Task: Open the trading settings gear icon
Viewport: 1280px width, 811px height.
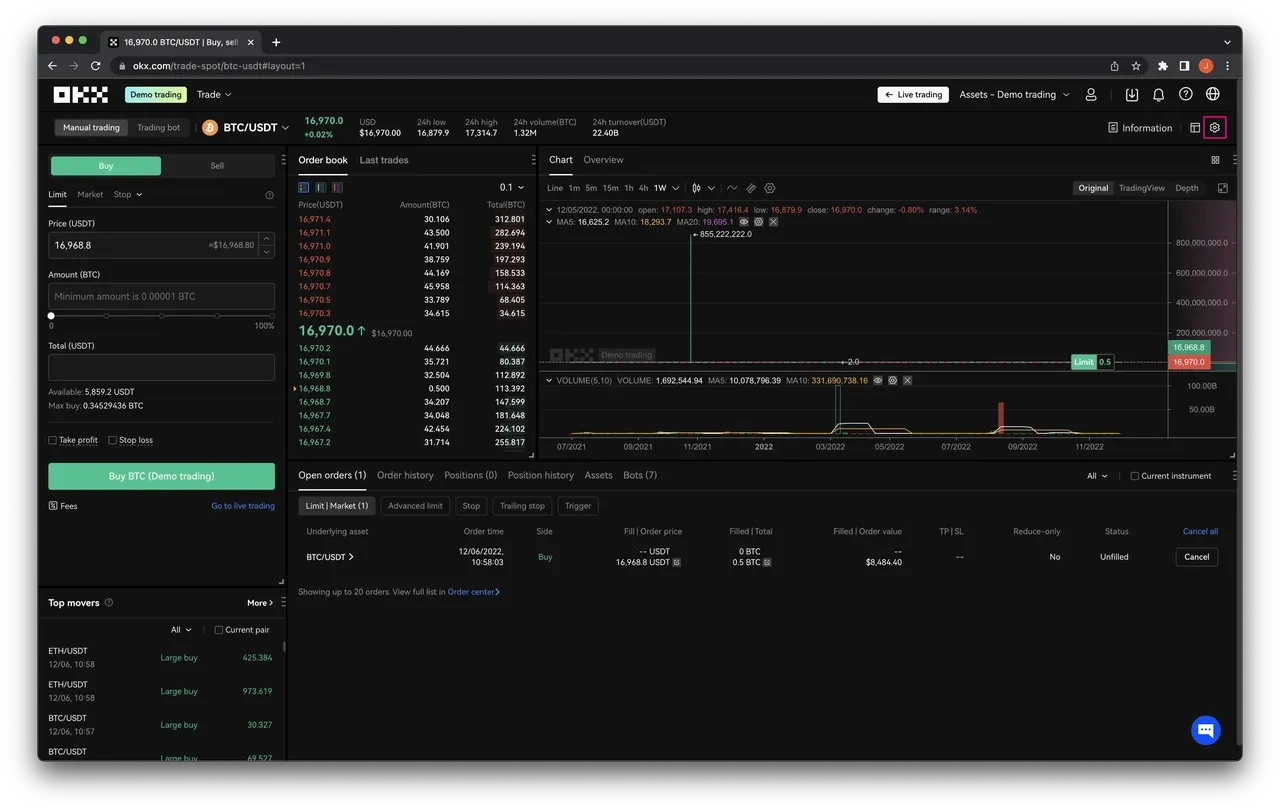Action: click(1215, 128)
